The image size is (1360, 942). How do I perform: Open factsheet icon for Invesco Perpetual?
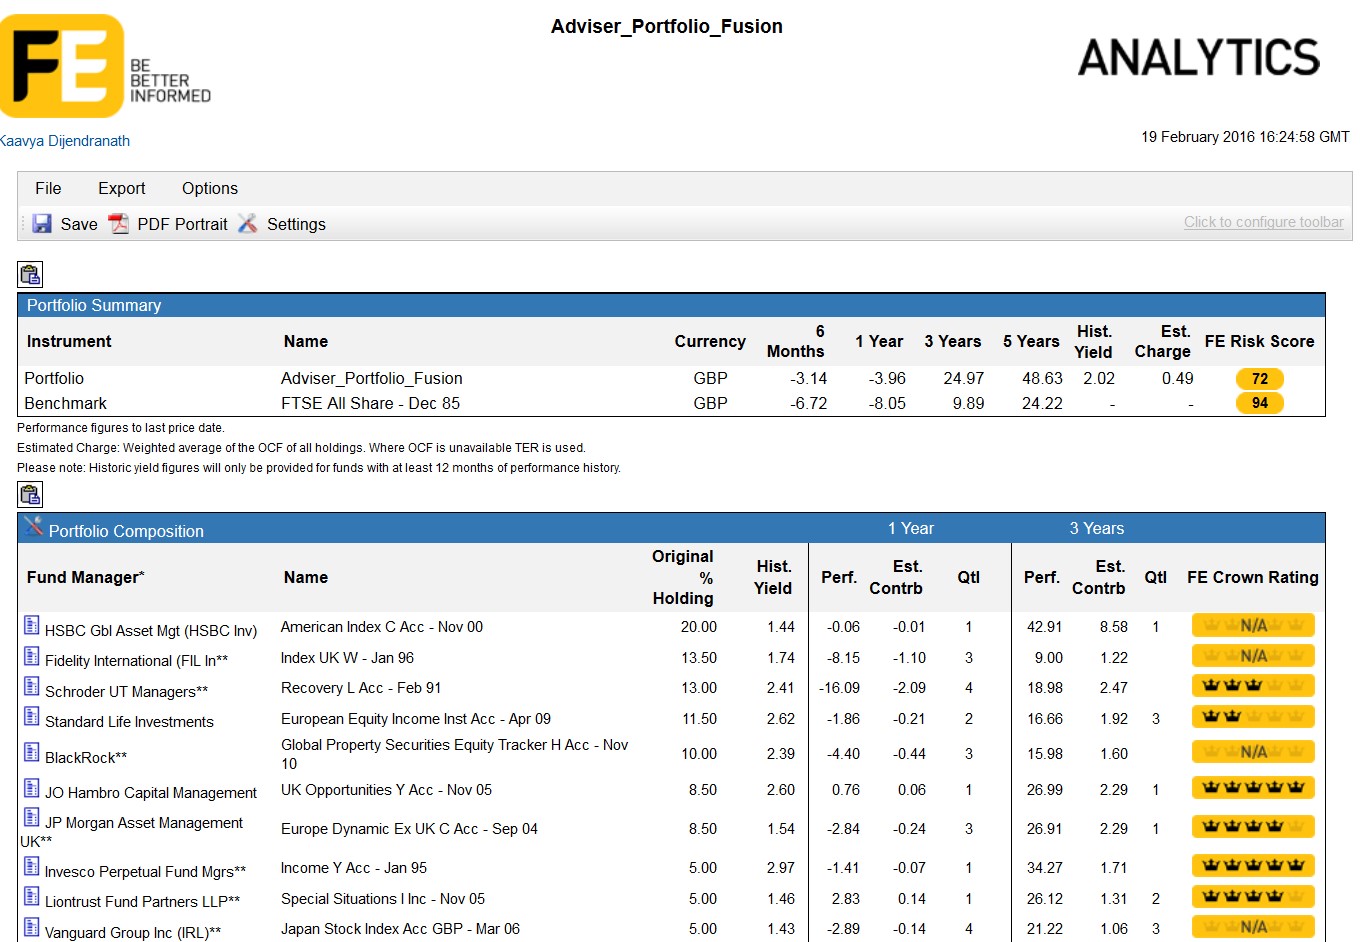pos(32,867)
